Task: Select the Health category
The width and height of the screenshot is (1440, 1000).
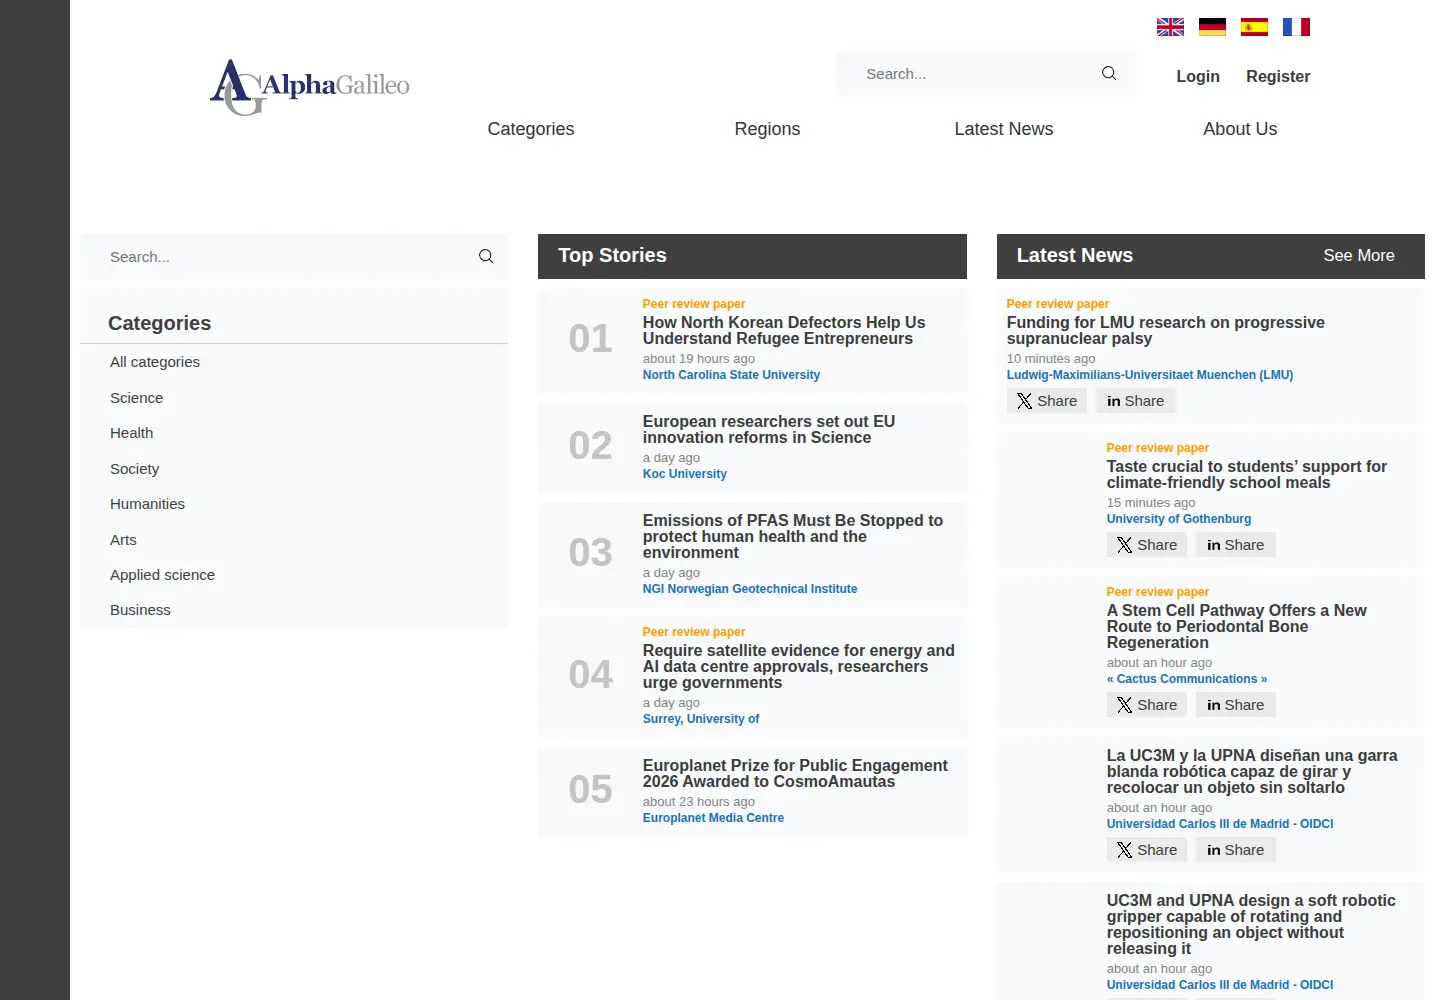Action: pyautogui.click(x=131, y=433)
